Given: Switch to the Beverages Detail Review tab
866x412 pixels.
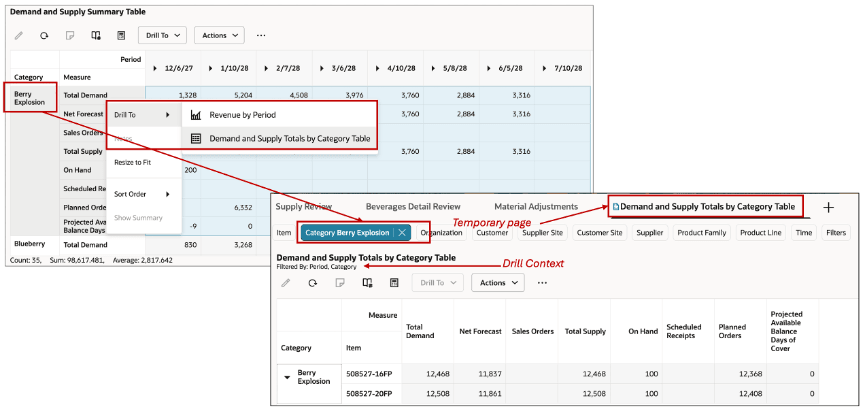Looking at the screenshot, I should pyautogui.click(x=413, y=207).
